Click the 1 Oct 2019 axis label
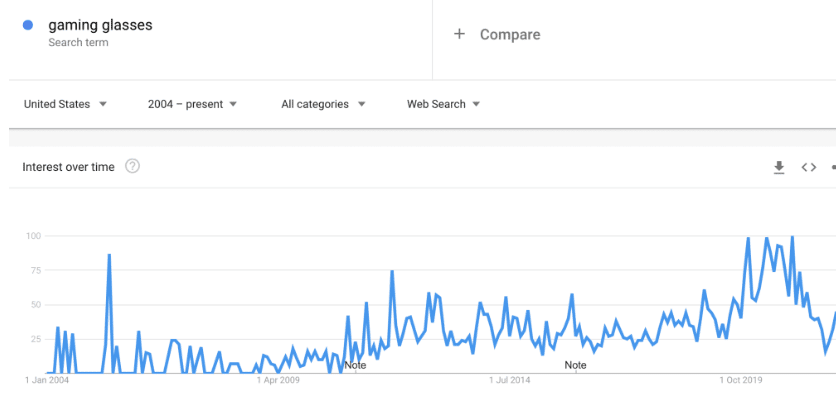836x394 pixels. point(741,381)
